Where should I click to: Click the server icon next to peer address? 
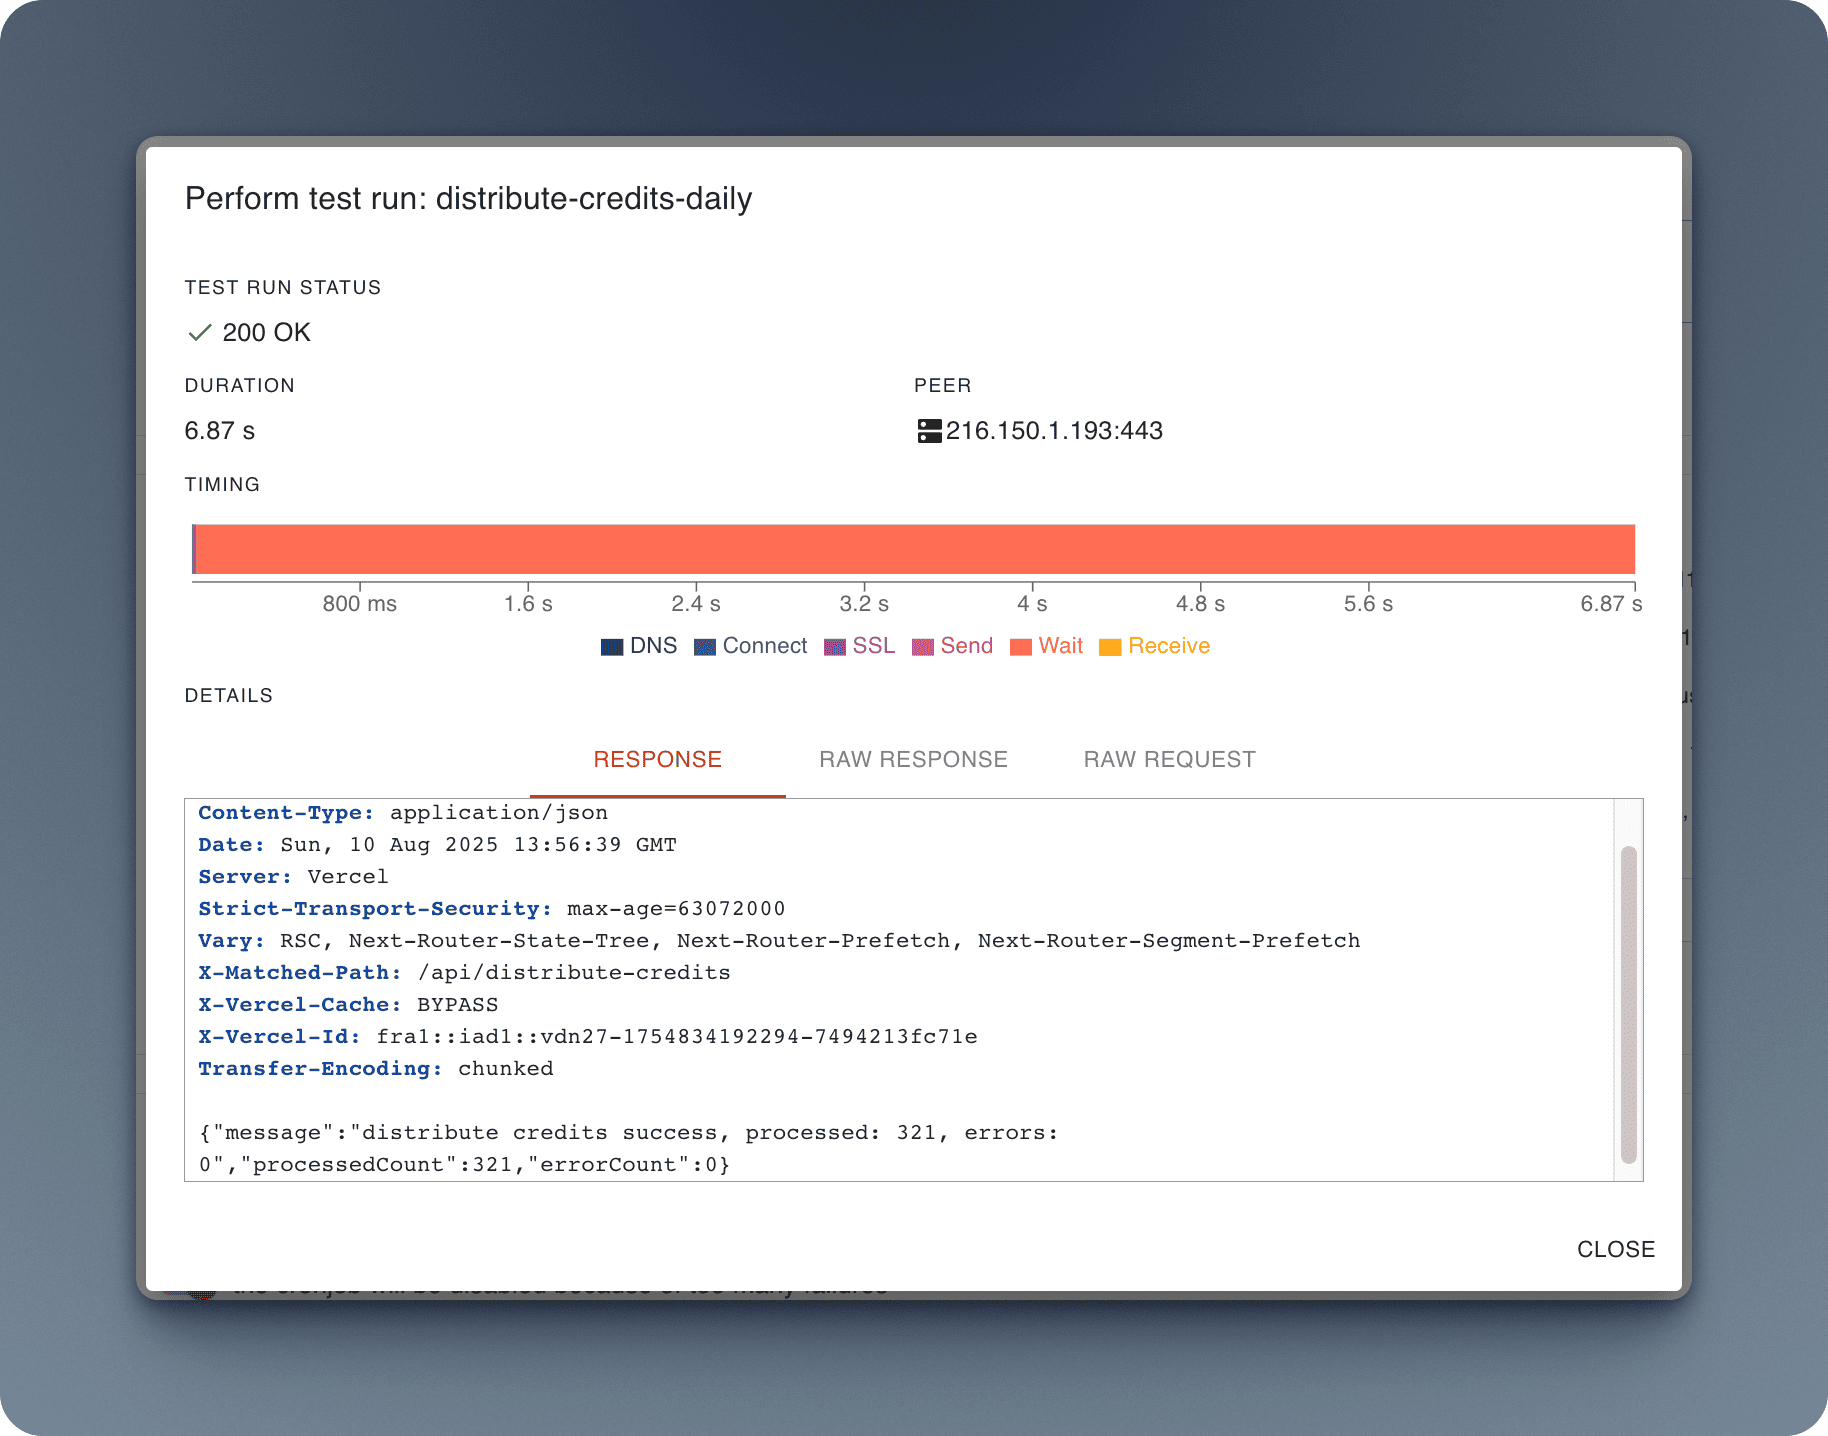pos(929,431)
